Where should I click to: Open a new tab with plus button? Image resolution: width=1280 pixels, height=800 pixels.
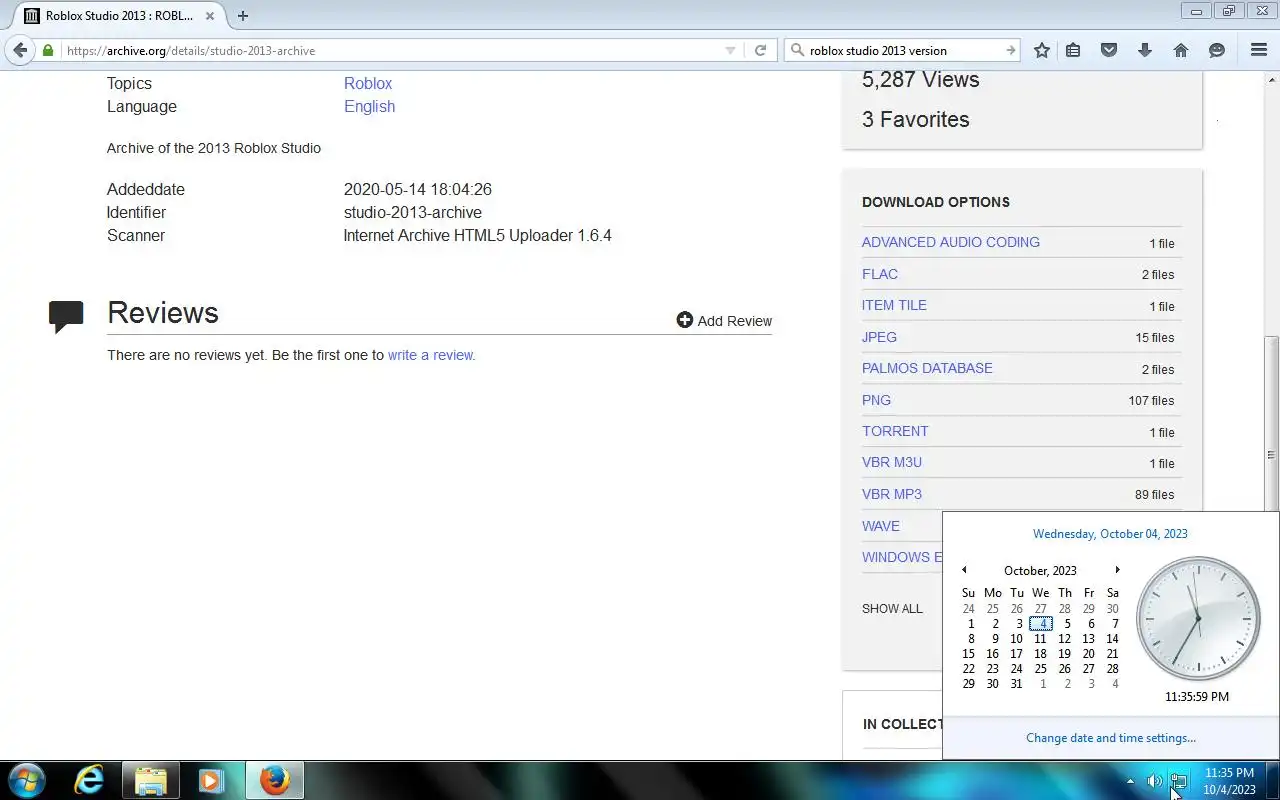(243, 16)
